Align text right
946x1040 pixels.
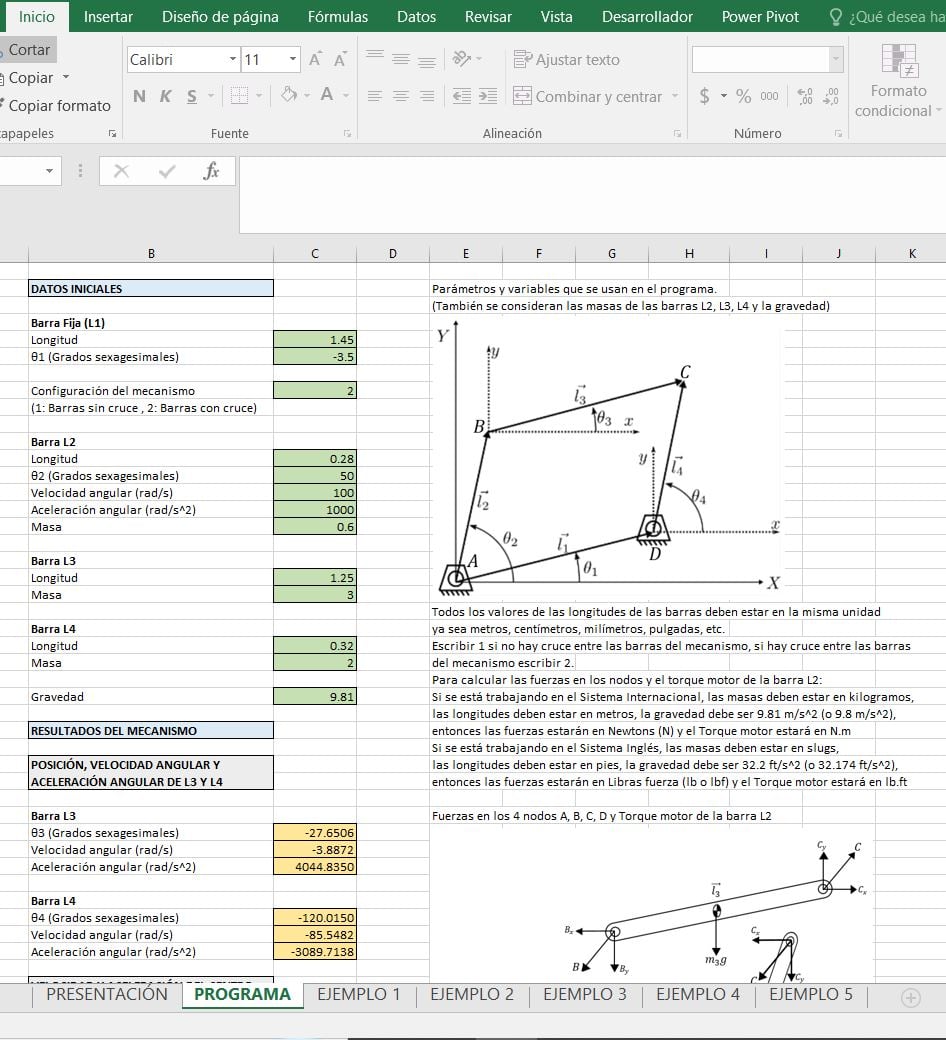coord(427,96)
